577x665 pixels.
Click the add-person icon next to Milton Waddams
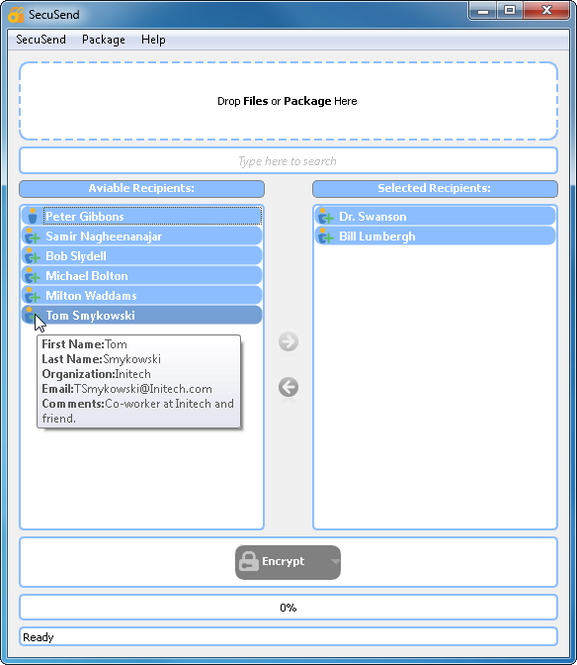[32, 296]
